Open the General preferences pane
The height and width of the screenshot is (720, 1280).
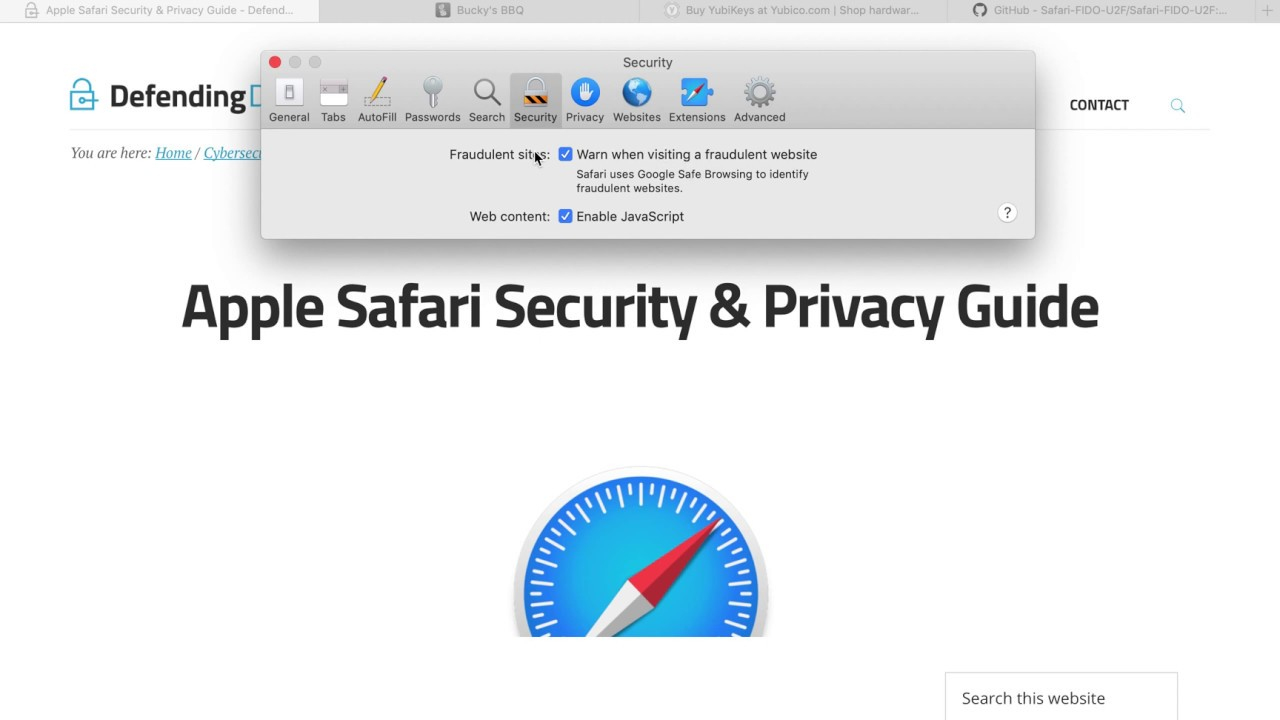click(289, 101)
